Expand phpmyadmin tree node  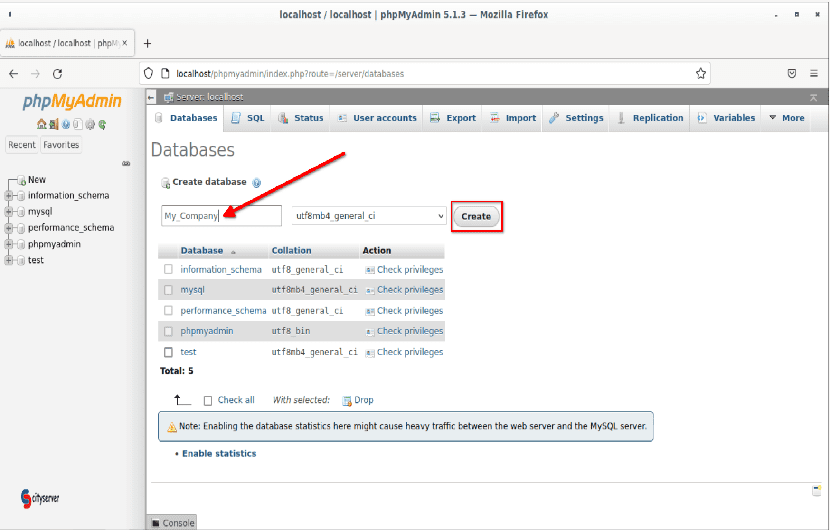pos(8,244)
